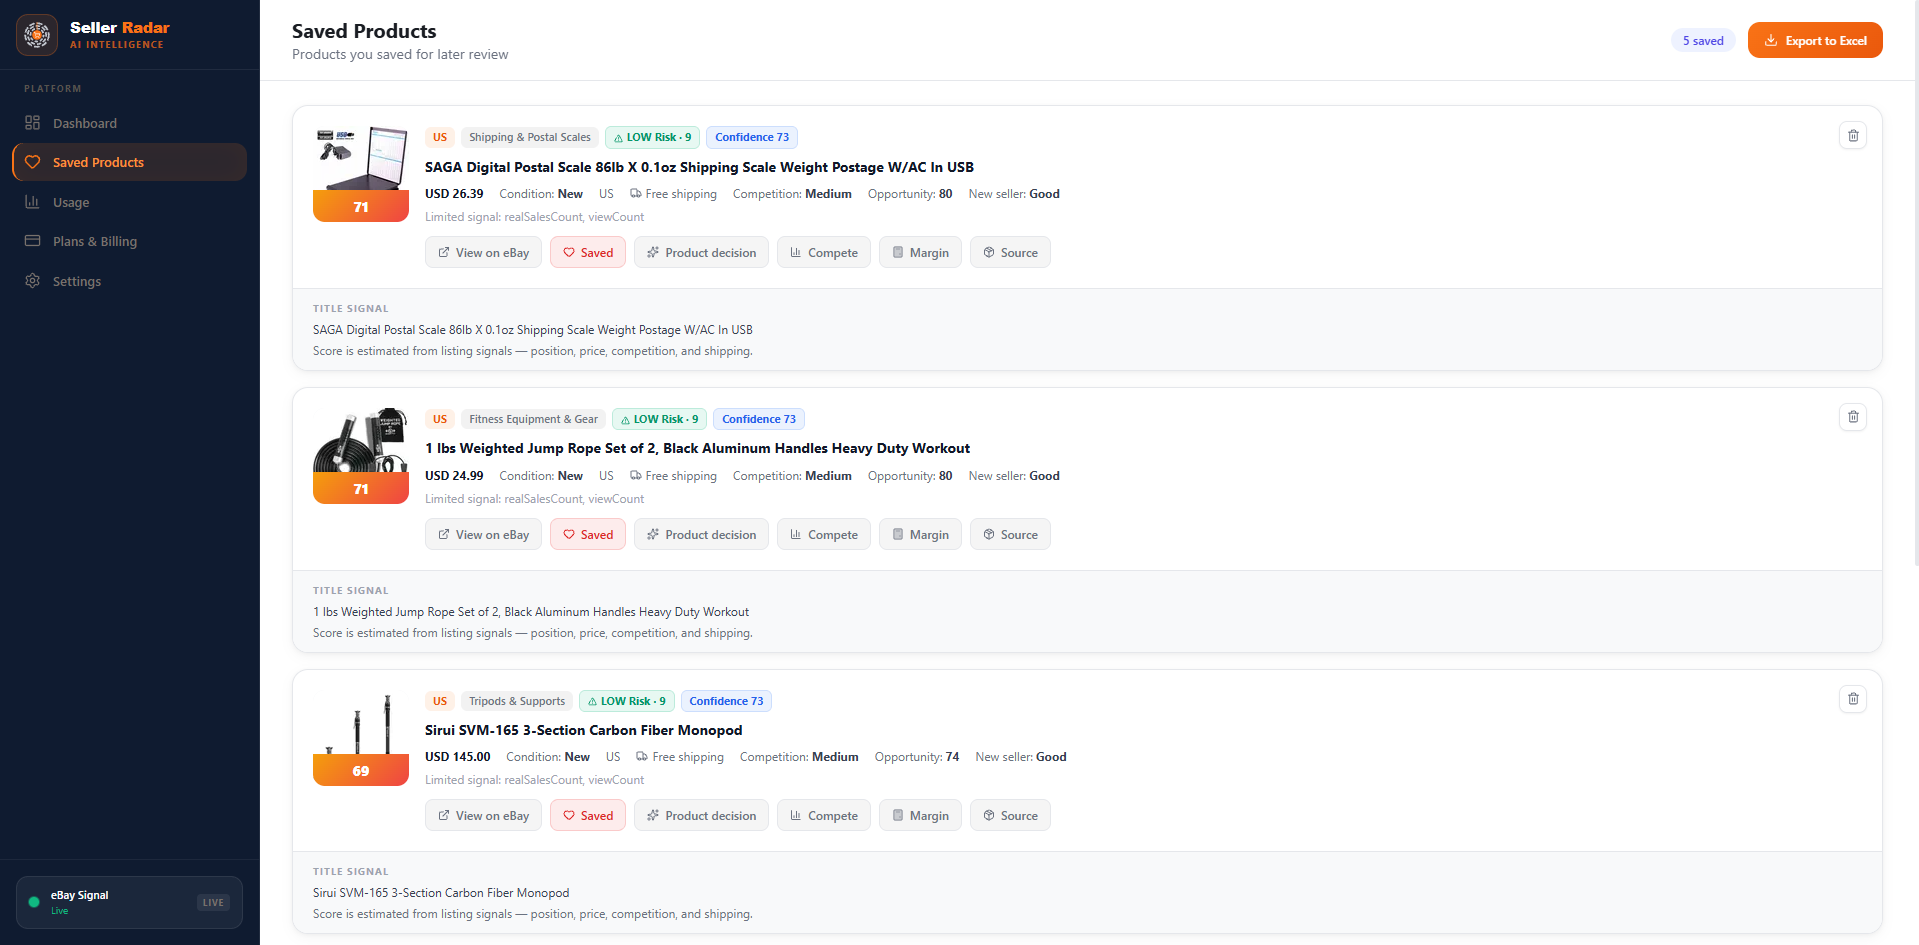1919x945 pixels.
Task: Click the 1 lbs Weighted Jump Rope title
Action: (x=697, y=448)
